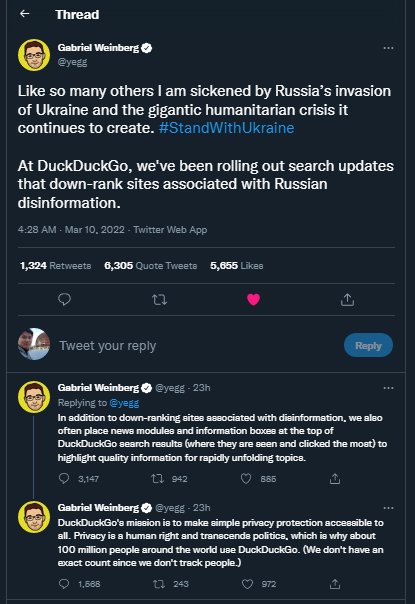This screenshot has height=604, width=415.
Task: Show the 5,655 Likes list
Action: click(237, 266)
